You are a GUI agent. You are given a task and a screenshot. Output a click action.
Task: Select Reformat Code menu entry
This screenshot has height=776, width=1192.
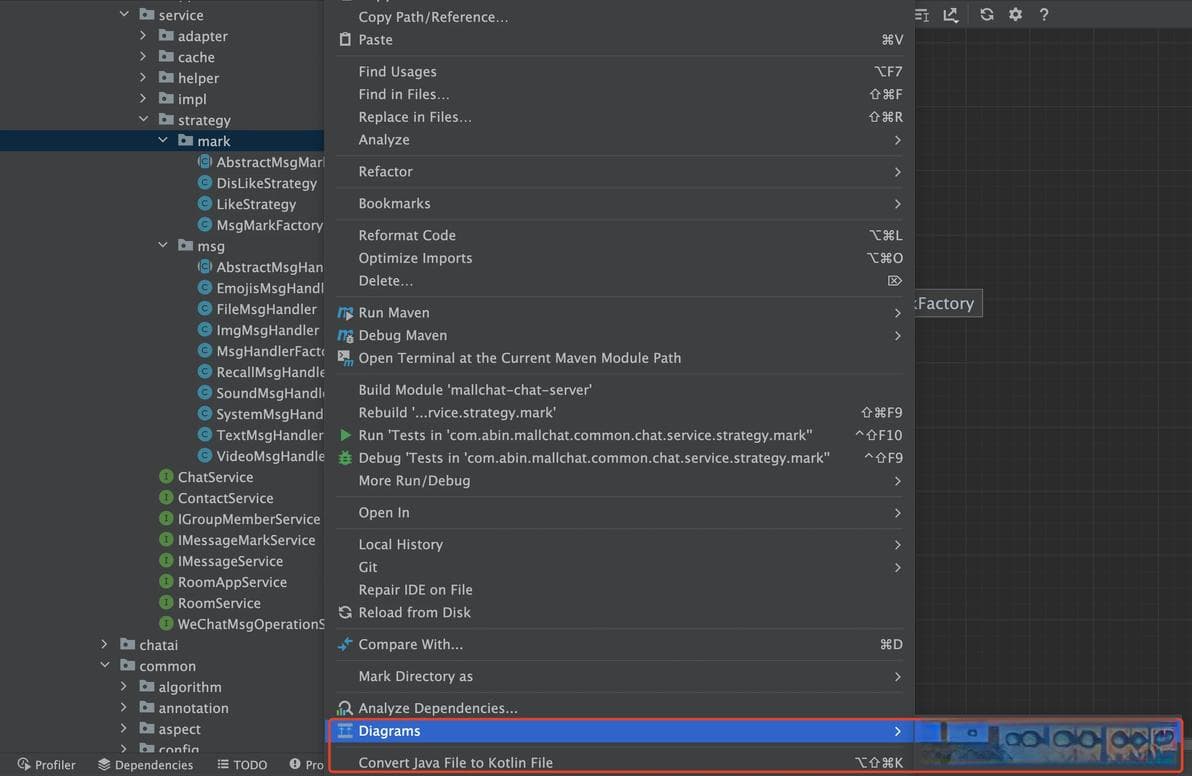[x=620, y=236]
